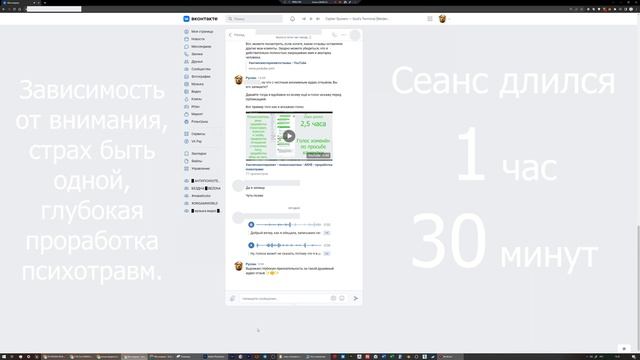This screenshot has height=360, width=640.
Task: Click the VK Pay sidebar icon
Action: [x=187, y=141]
